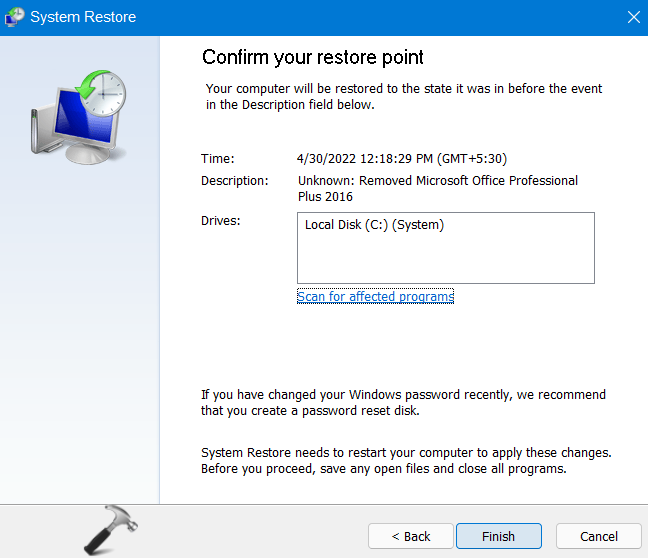
Task: Click the Drives: label
Action: tap(221, 219)
